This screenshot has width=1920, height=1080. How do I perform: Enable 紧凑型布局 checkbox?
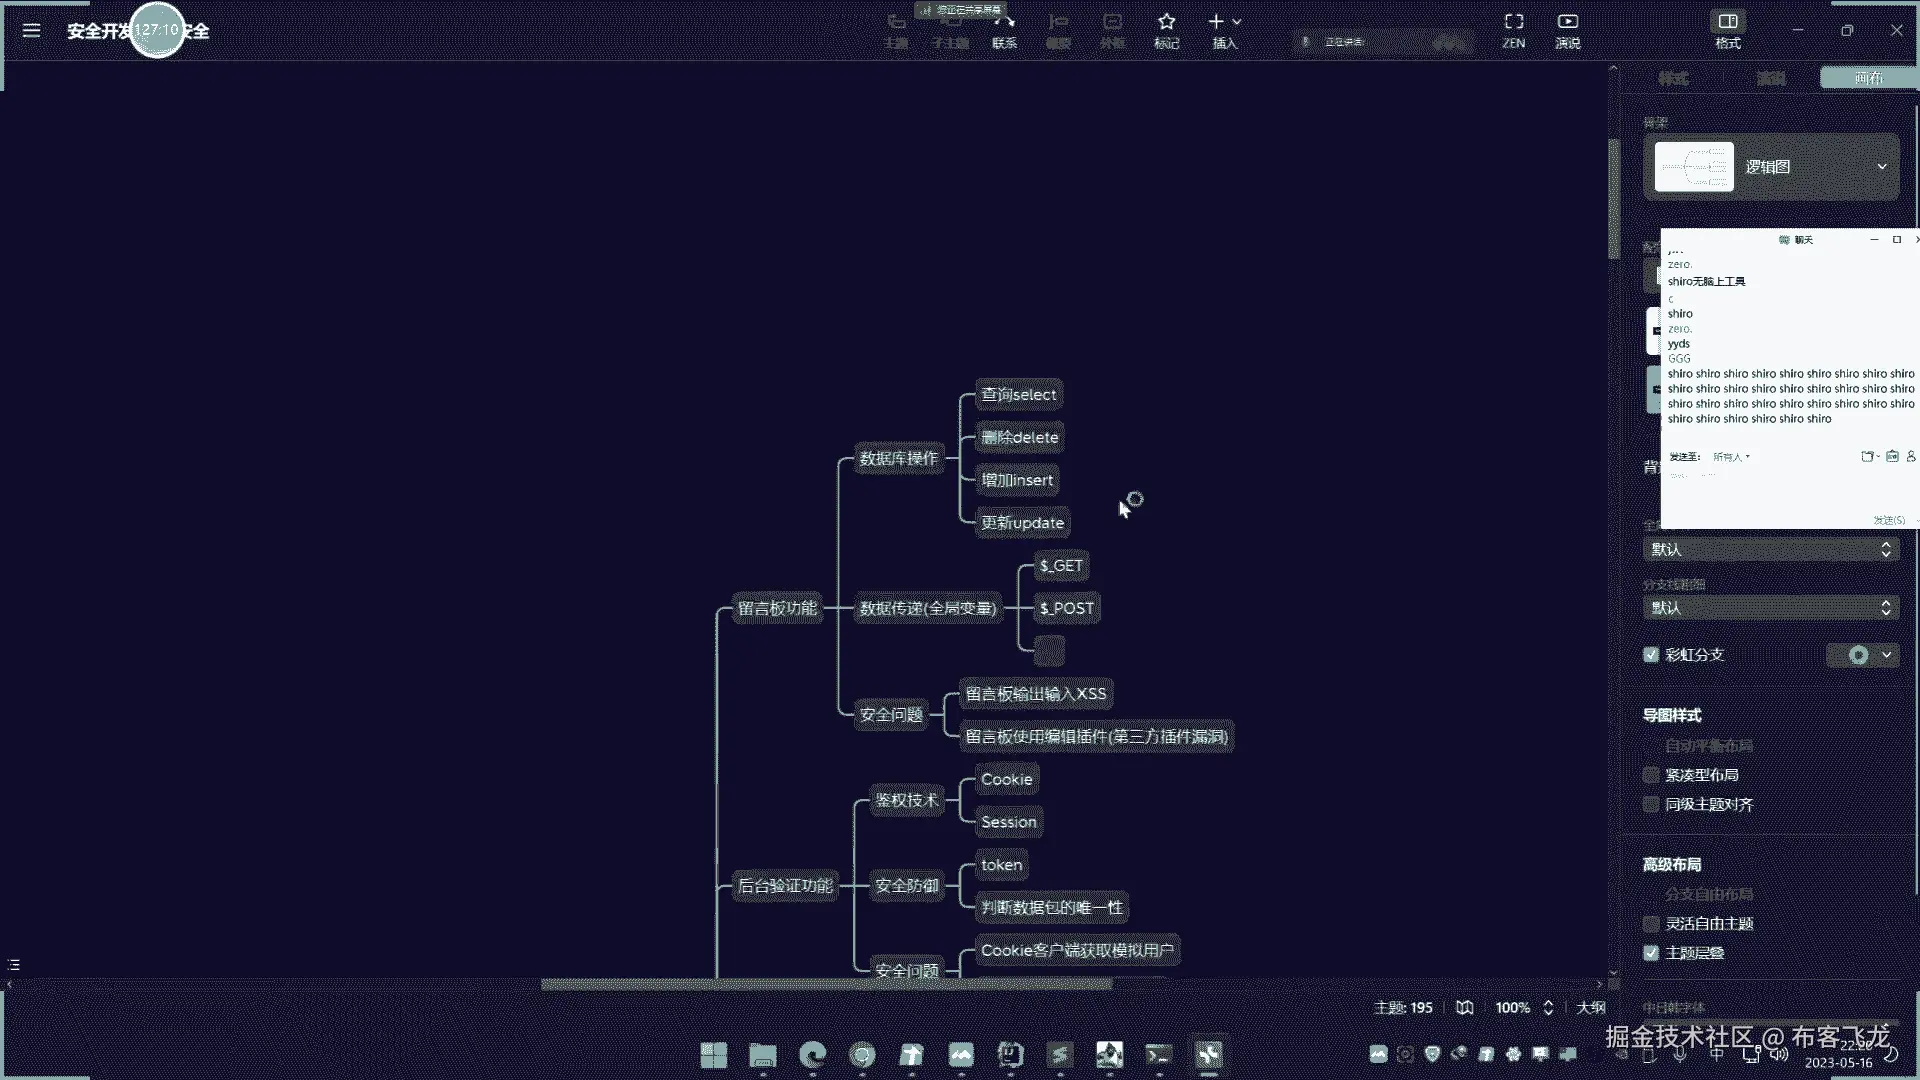click(1651, 775)
